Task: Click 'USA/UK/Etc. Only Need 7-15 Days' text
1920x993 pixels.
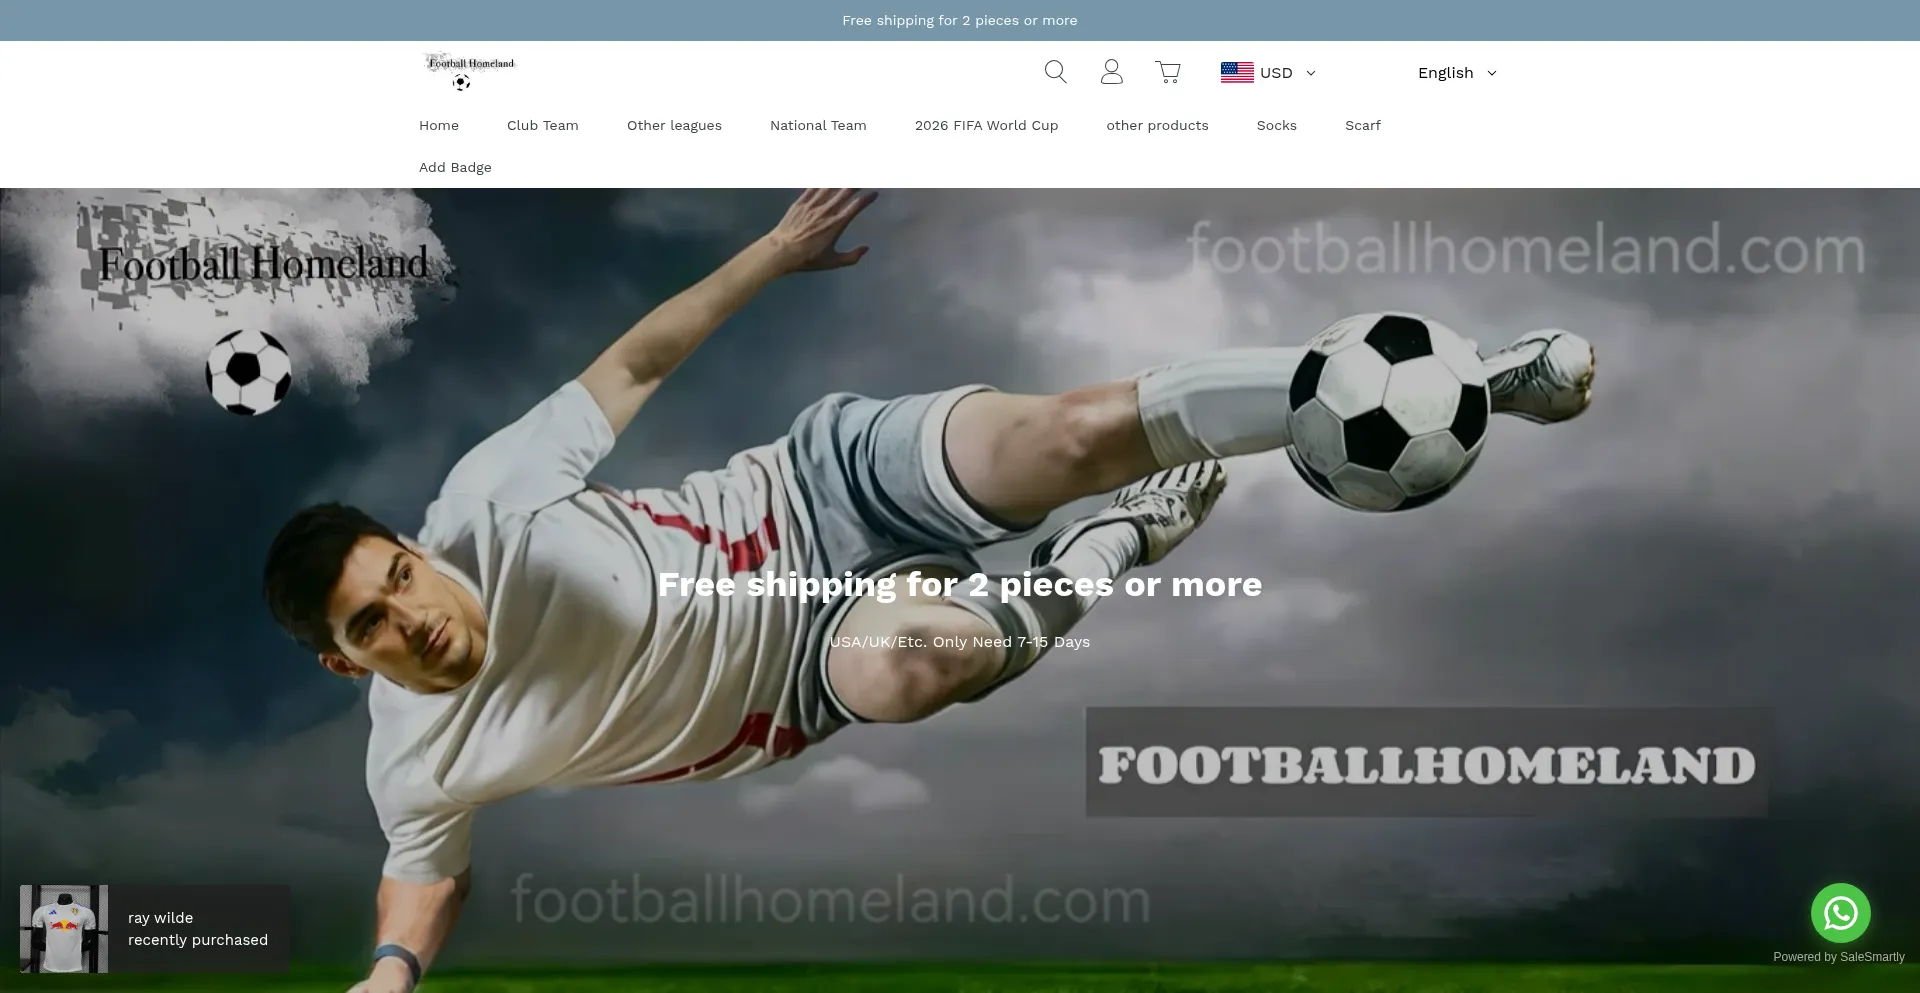Action: tap(960, 642)
